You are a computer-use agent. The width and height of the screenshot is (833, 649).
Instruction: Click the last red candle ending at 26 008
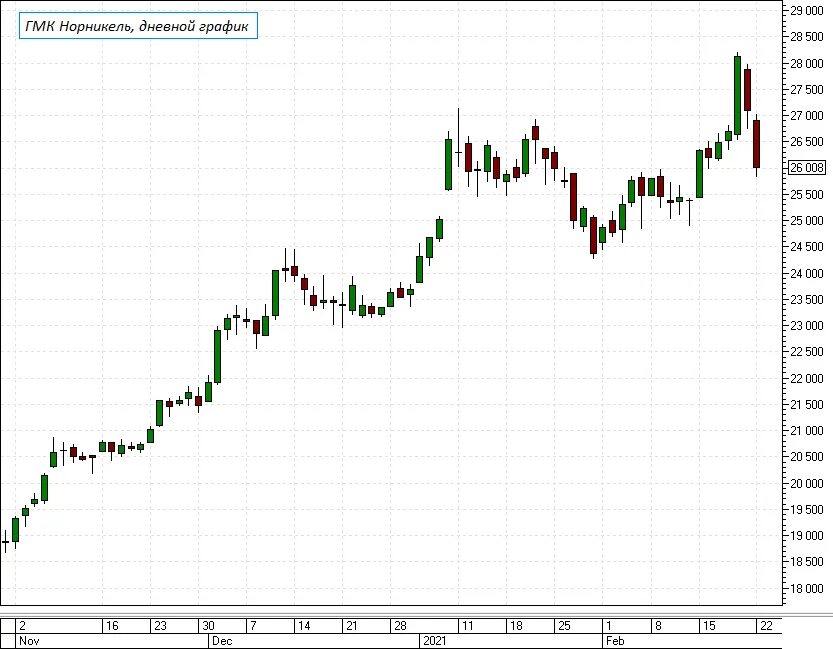(756, 144)
